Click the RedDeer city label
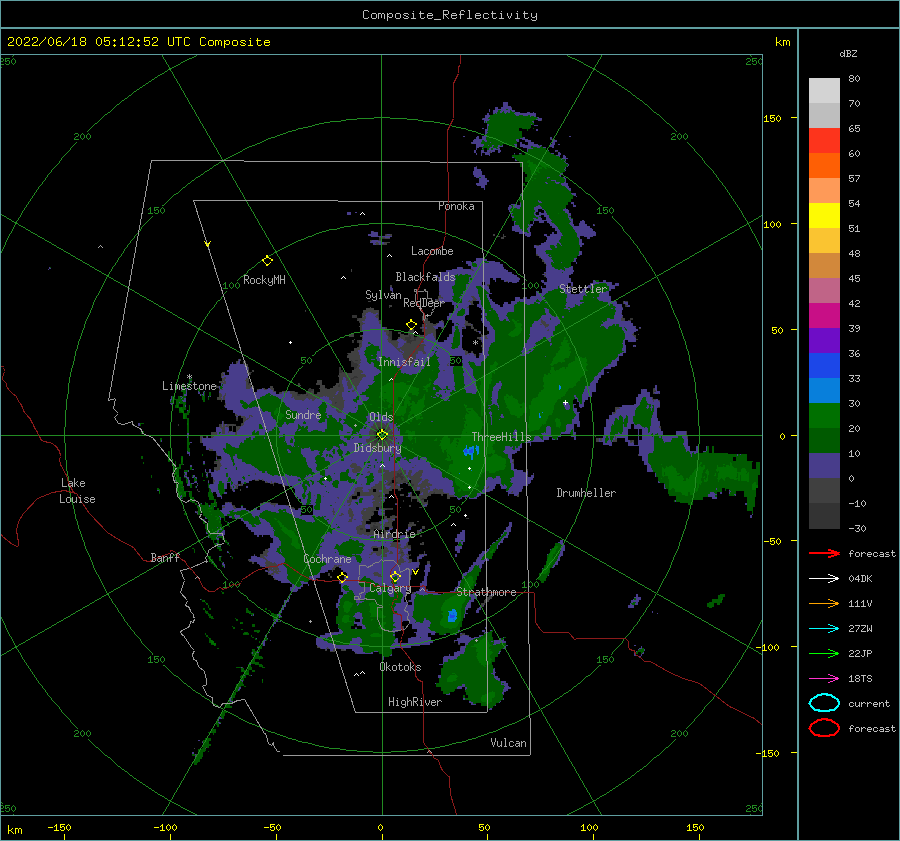Screen dimensions: 900x841 424,303
